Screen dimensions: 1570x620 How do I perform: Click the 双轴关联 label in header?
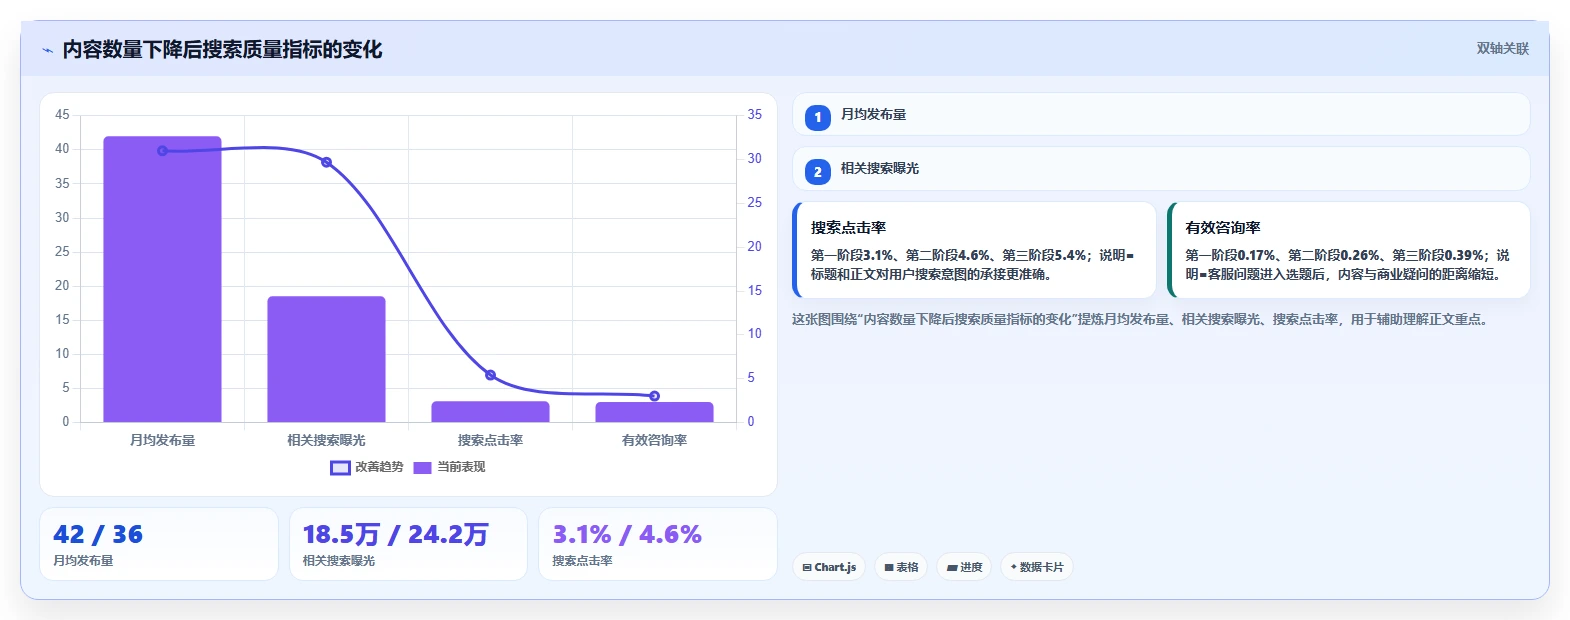[x=1503, y=48]
